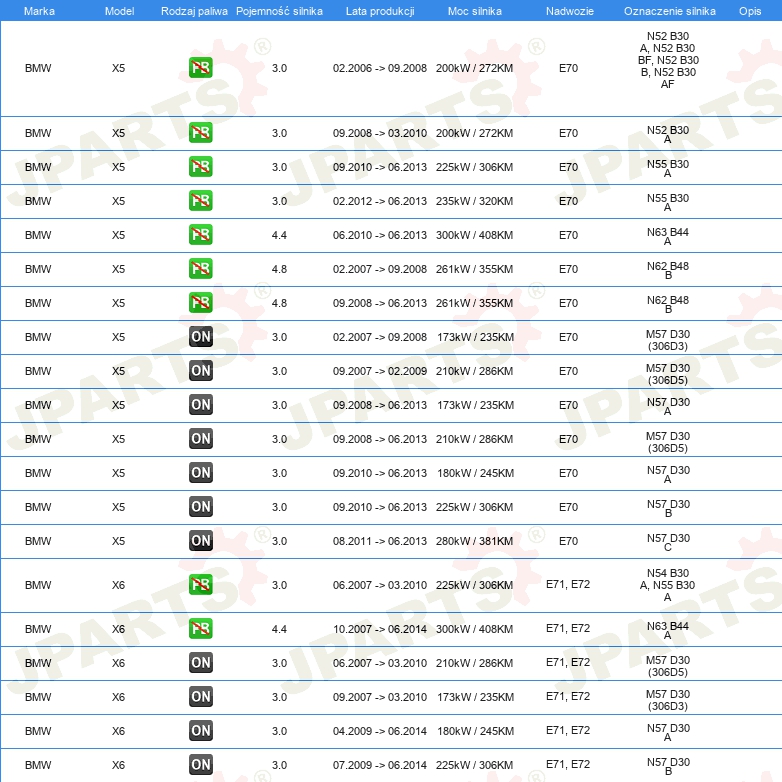
Task: Click E71, E72 in the X6 4.4 row
Action: pos(568,628)
